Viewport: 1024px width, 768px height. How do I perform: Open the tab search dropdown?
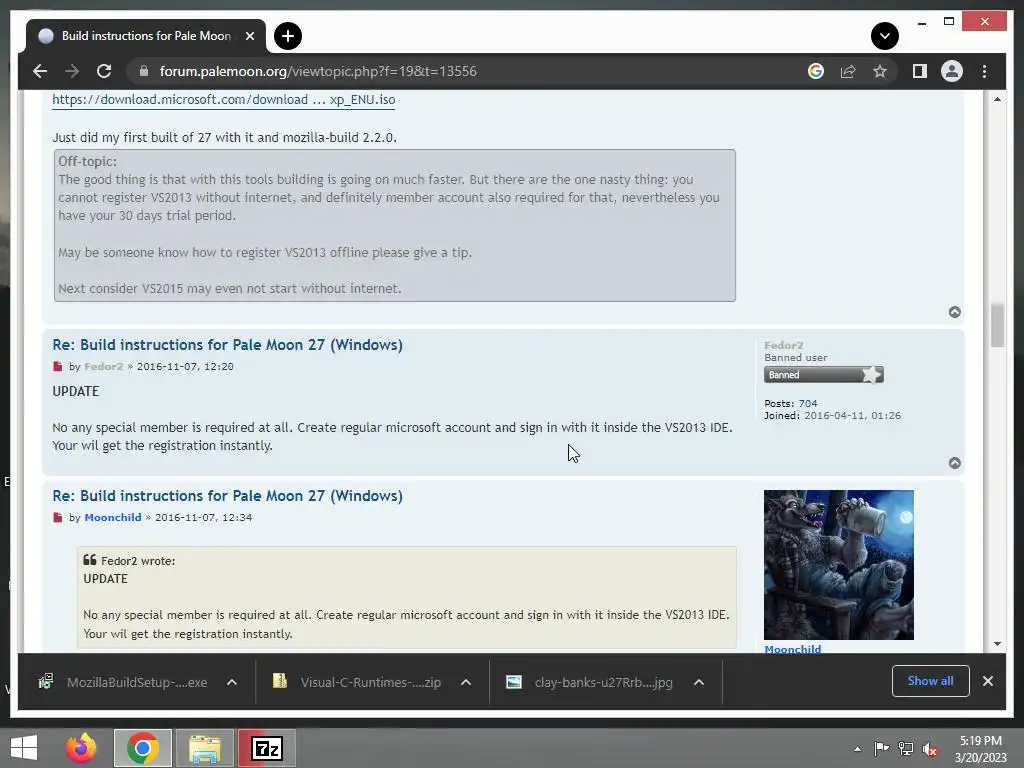(884, 36)
